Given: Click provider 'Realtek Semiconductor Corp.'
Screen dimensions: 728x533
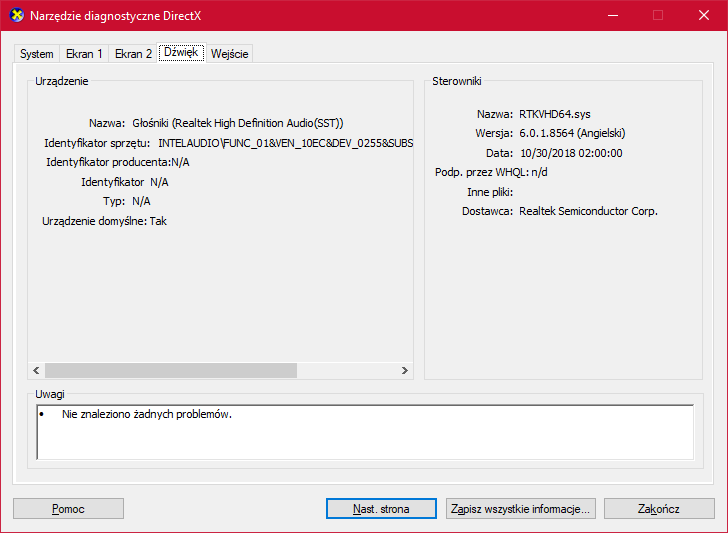Looking at the screenshot, I should click(x=588, y=211).
